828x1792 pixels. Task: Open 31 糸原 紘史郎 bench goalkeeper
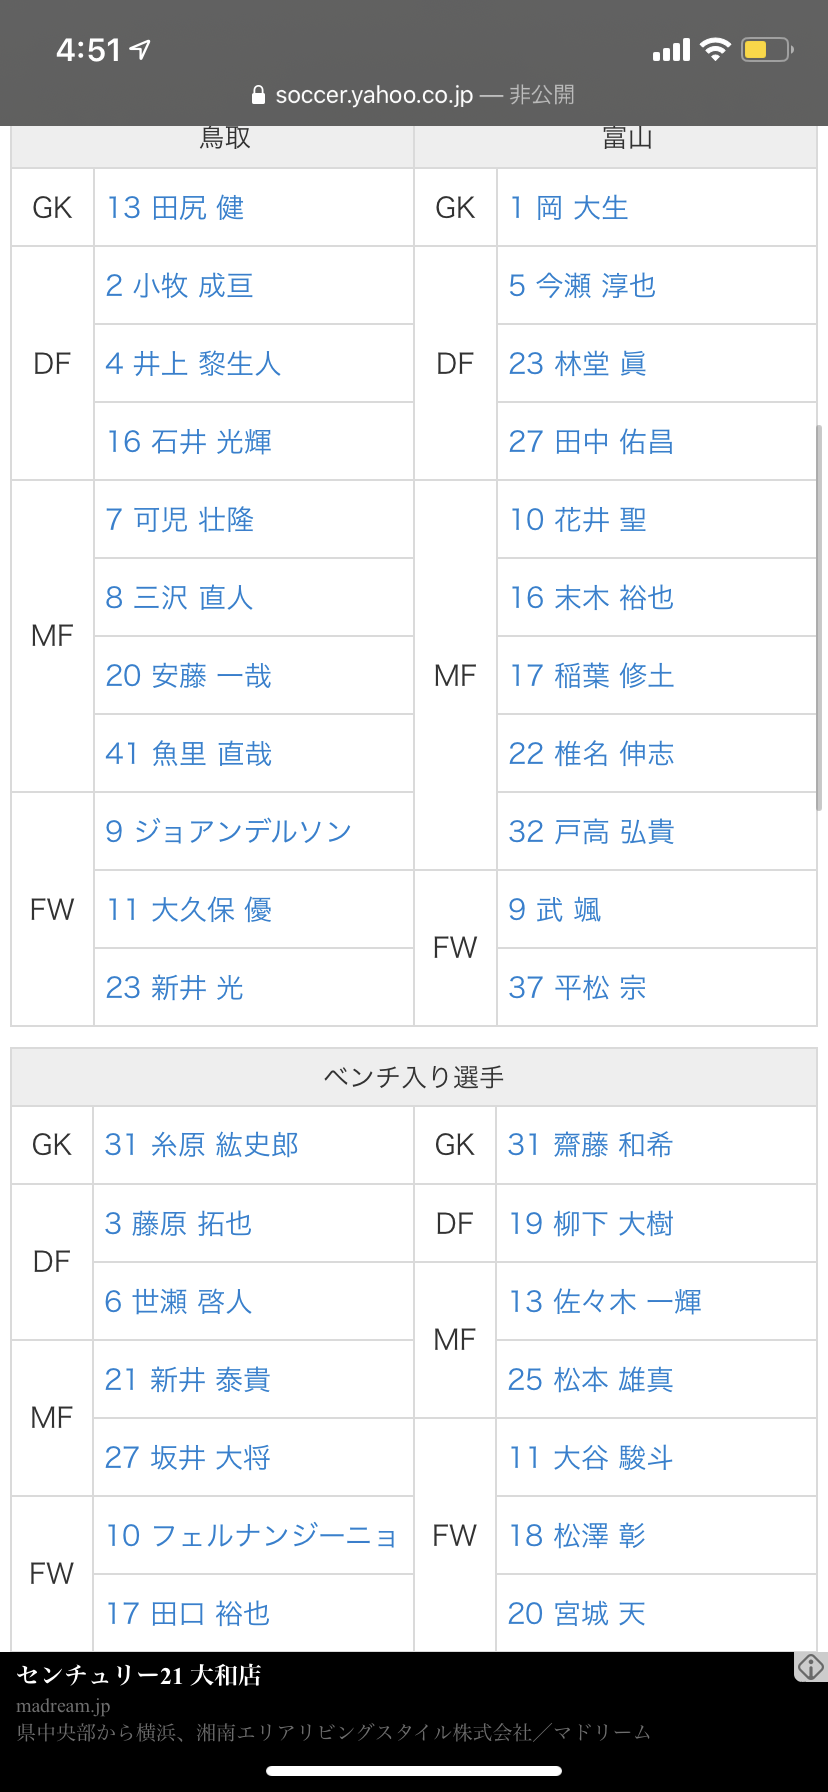coord(202,1145)
